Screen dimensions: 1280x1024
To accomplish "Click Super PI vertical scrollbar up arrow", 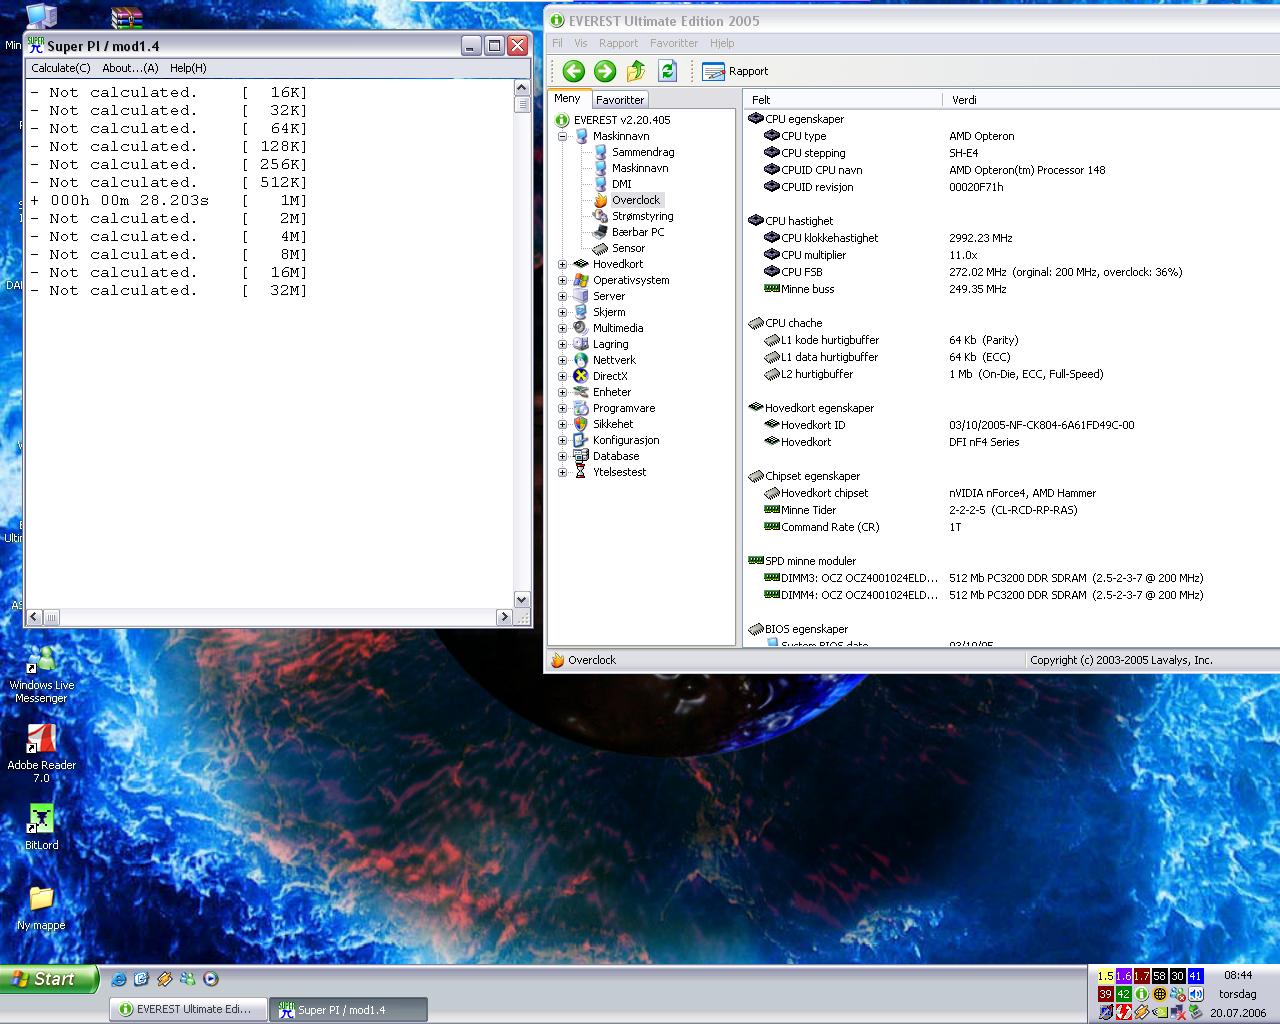I will (x=521, y=88).
